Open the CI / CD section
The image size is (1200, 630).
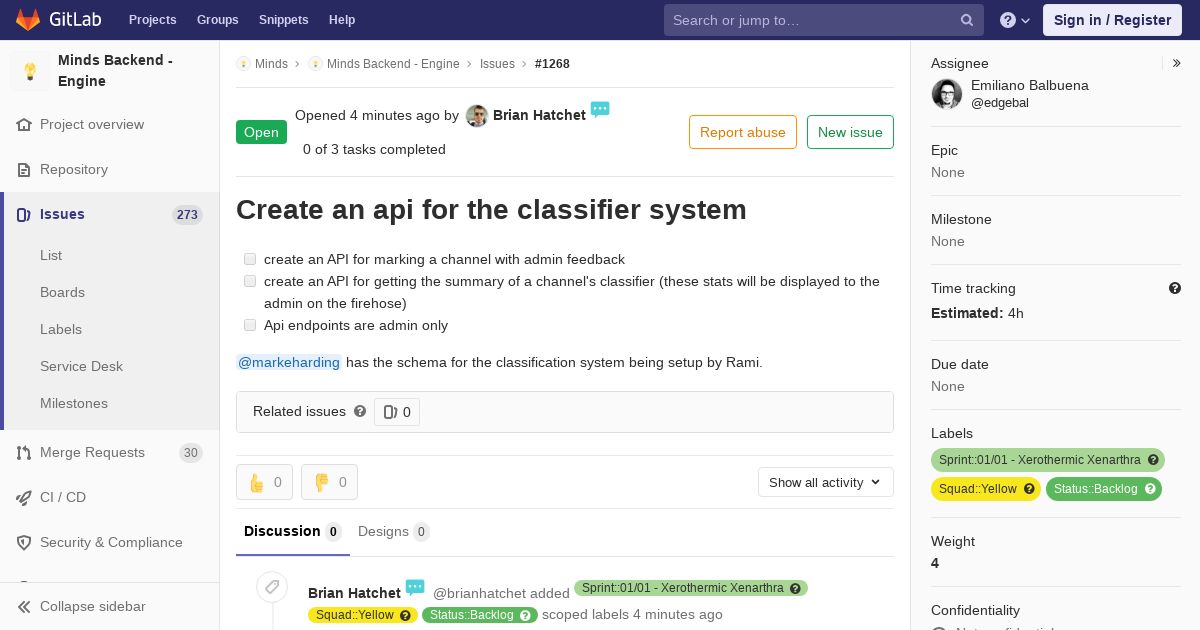(x=63, y=497)
